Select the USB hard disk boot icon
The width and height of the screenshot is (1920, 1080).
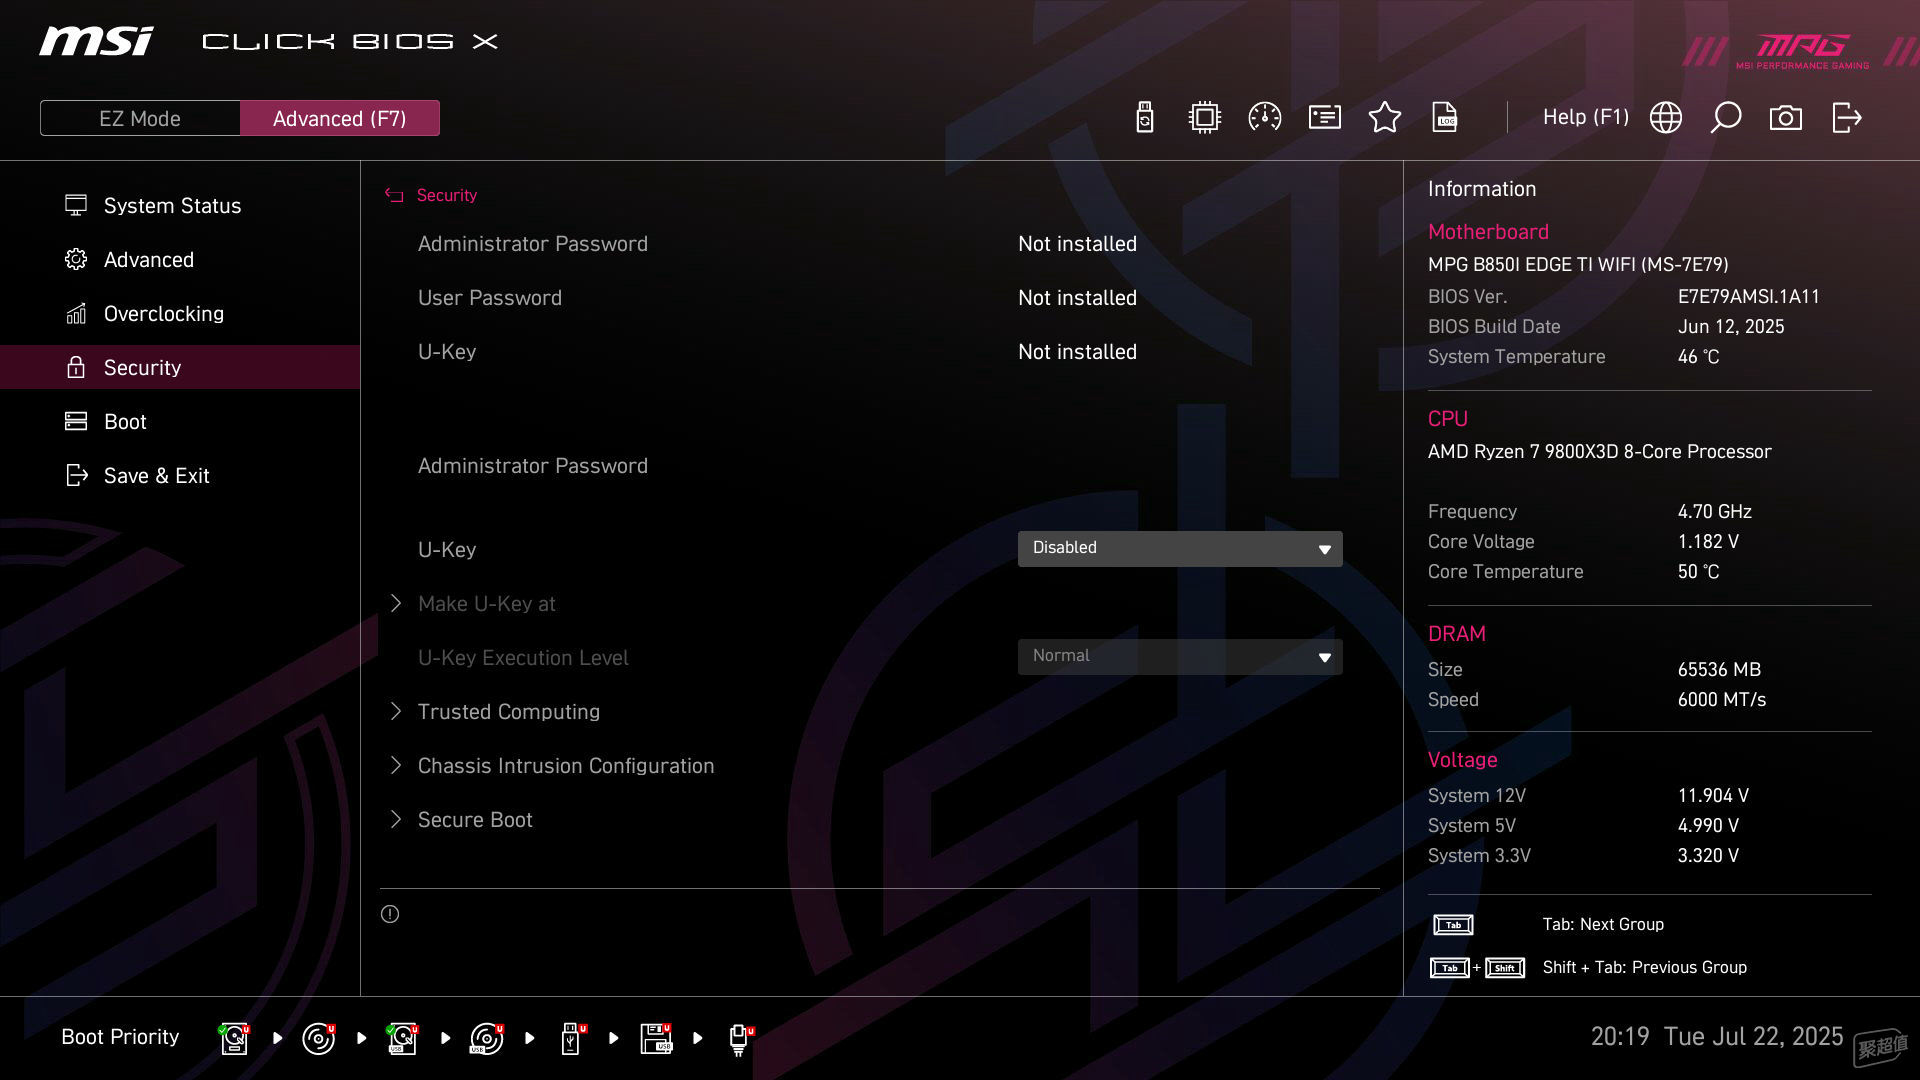coord(402,1038)
